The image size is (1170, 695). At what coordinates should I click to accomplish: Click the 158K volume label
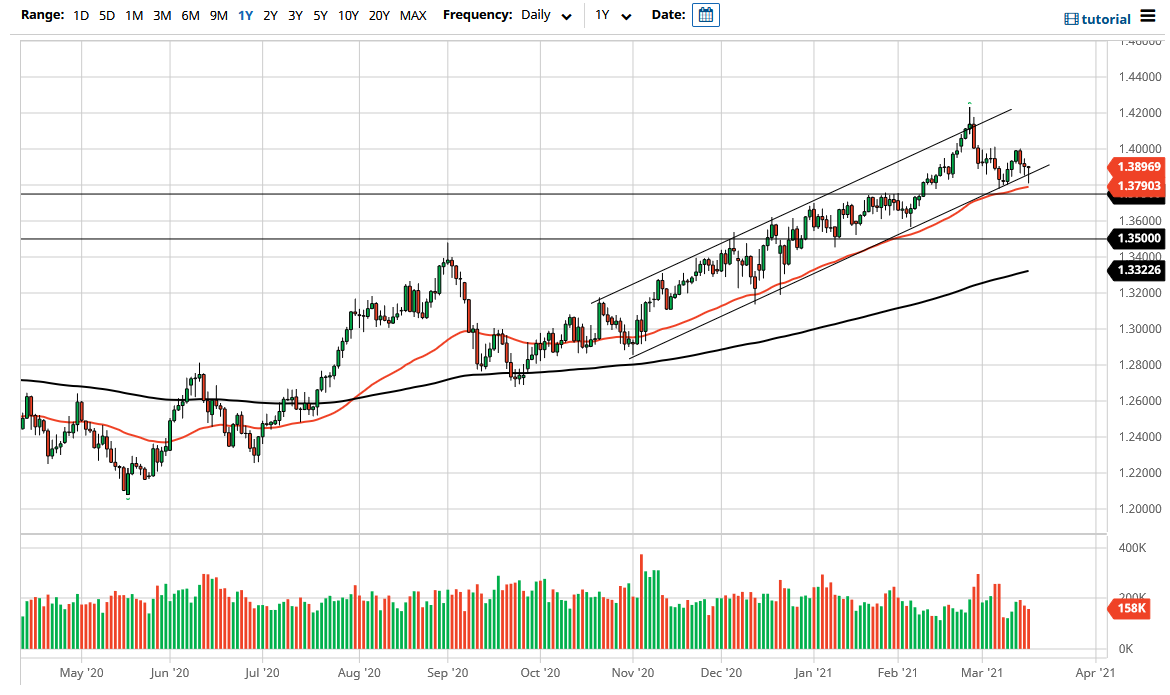[1131, 608]
